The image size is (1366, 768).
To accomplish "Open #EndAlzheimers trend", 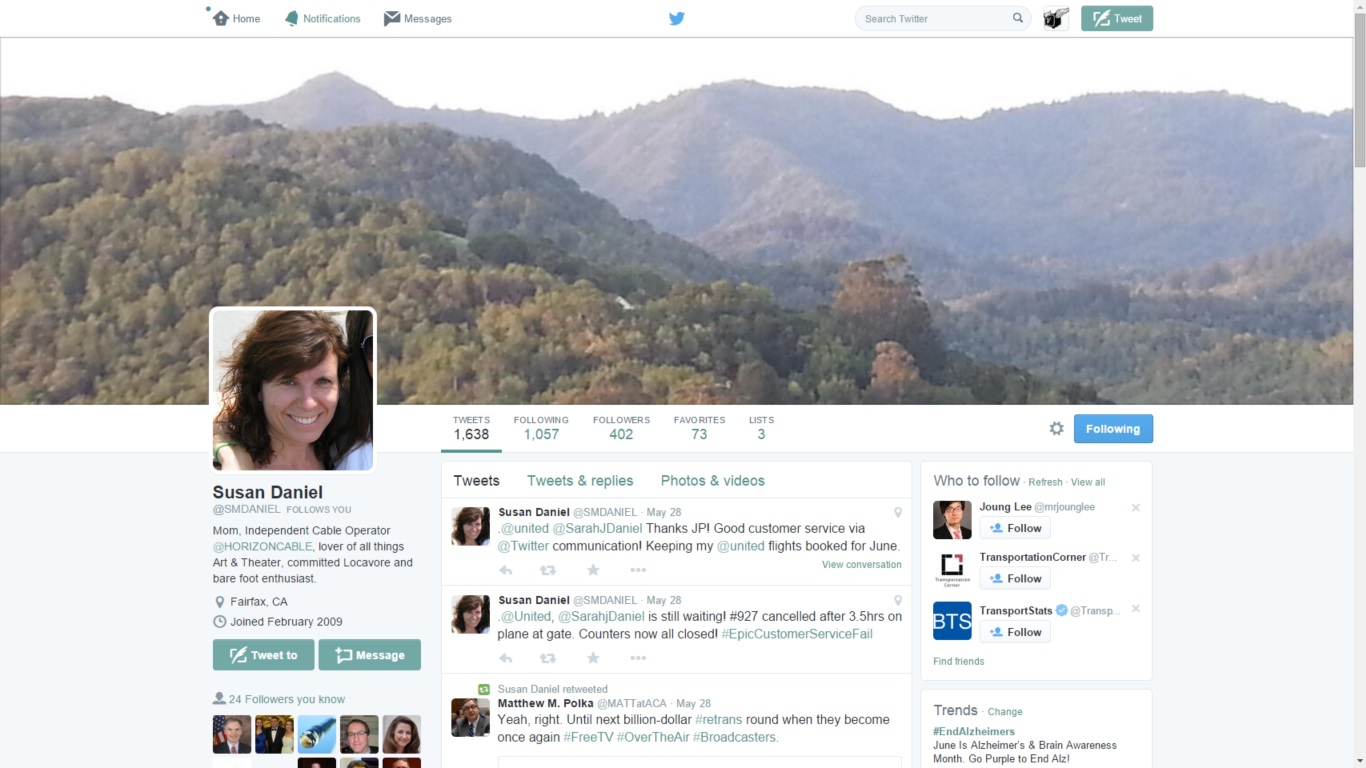I will click(x=974, y=731).
